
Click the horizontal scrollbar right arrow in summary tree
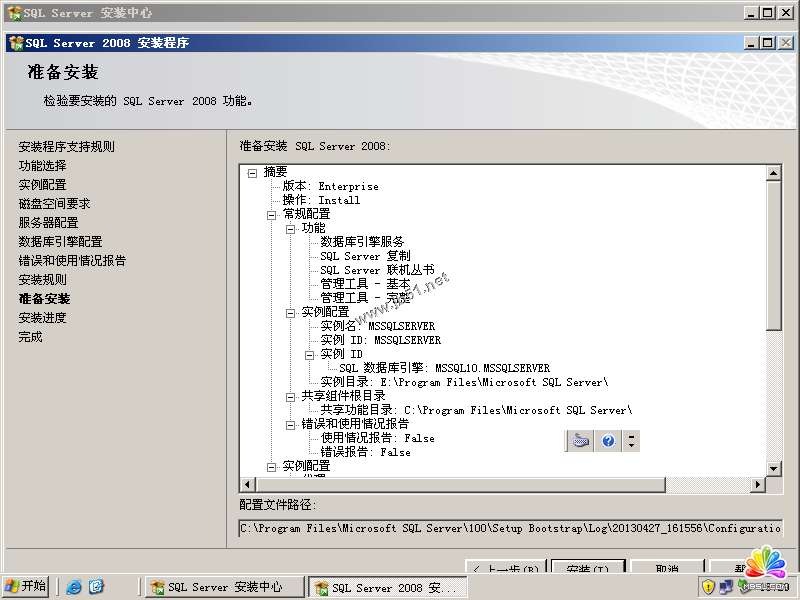pyautogui.click(x=757, y=485)
